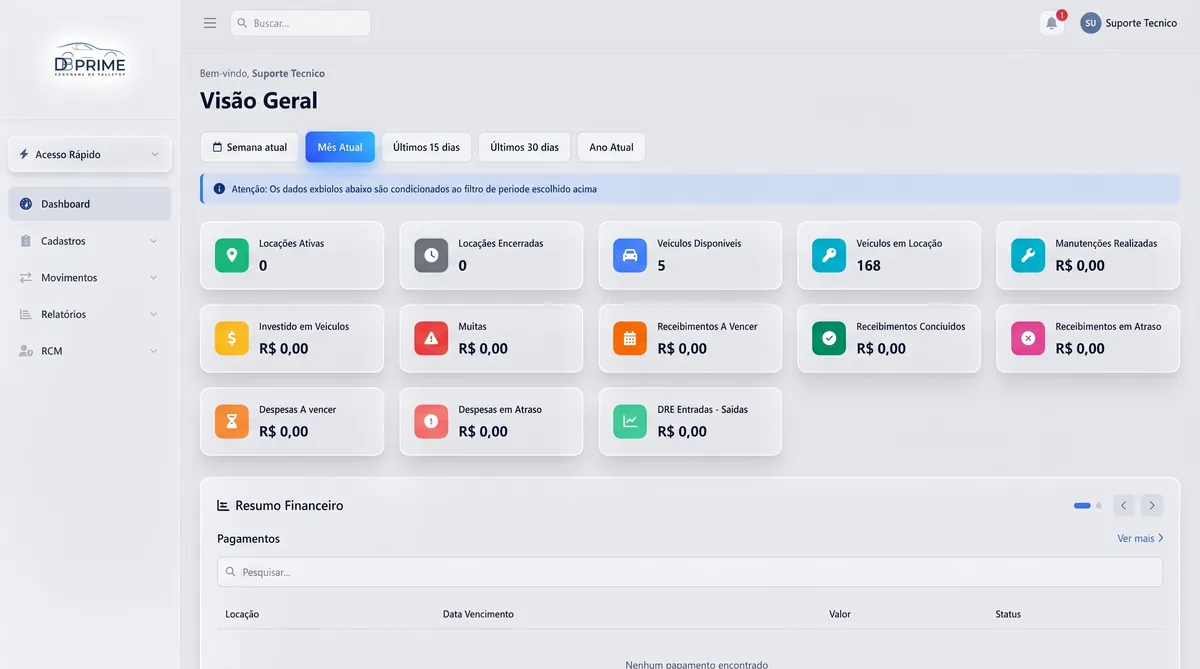
Task: Click the Status column header
Action: (1008, 614)
